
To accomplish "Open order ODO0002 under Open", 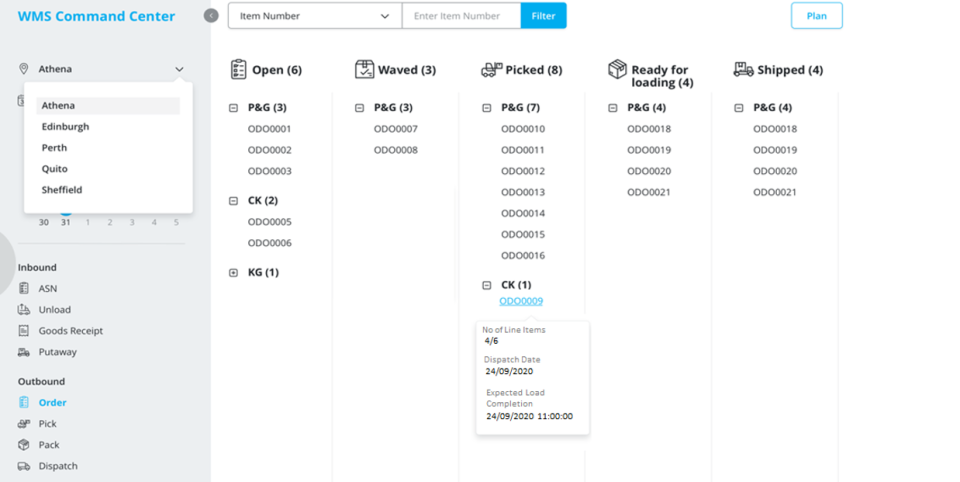I will pyautogui.click(x=269, y=150).
